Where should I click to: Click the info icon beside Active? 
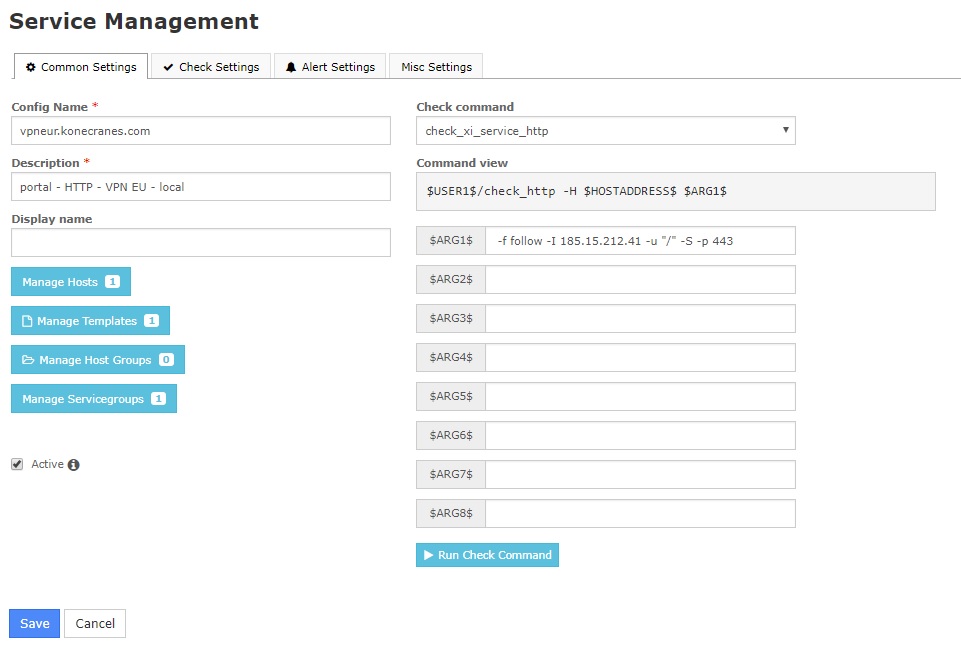pos(74,465)
